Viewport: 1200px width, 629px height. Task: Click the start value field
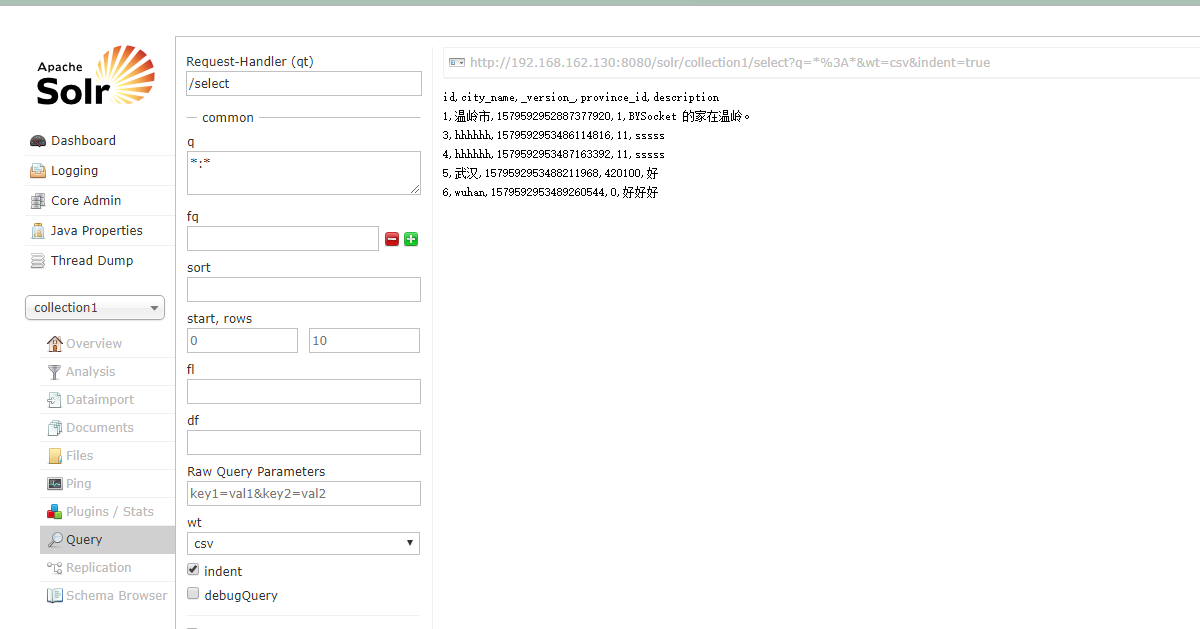(x=242, y=341)
